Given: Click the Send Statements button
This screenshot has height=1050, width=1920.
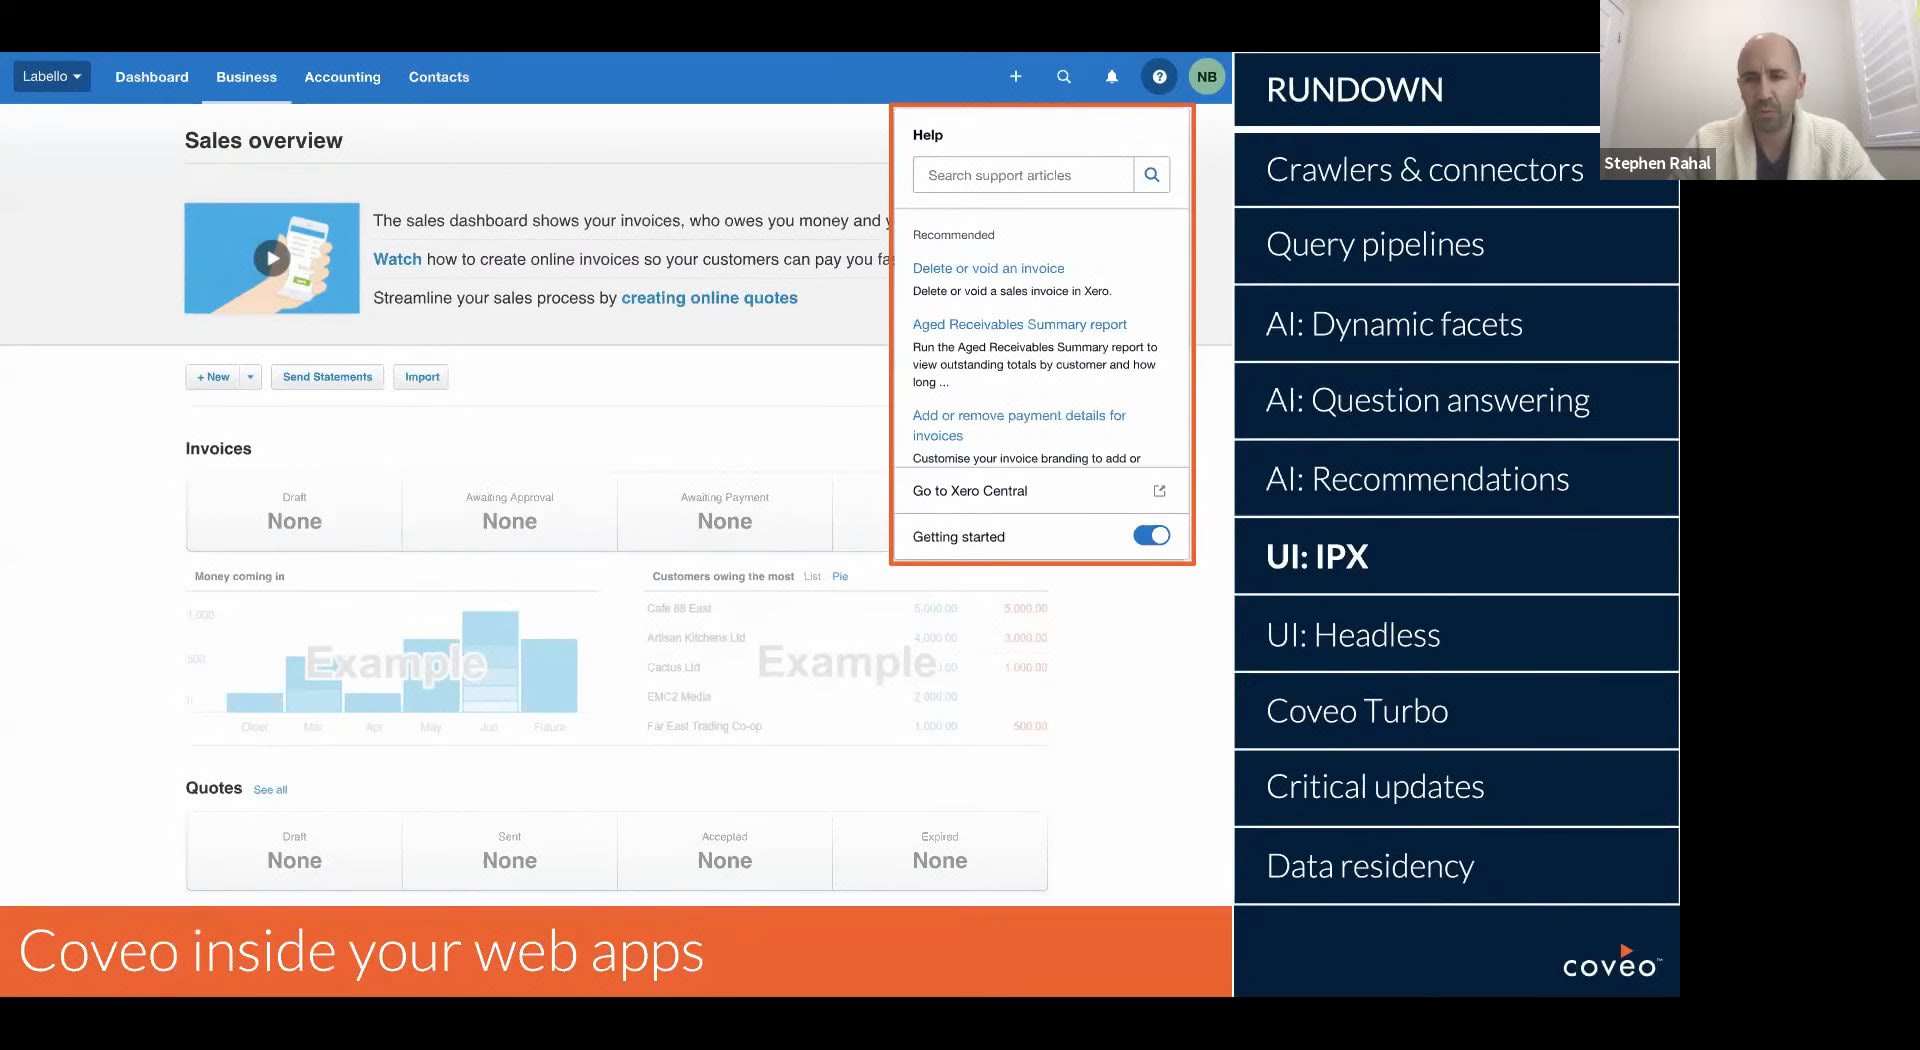Looking at the screenshot, I should (x=327, y=377).
